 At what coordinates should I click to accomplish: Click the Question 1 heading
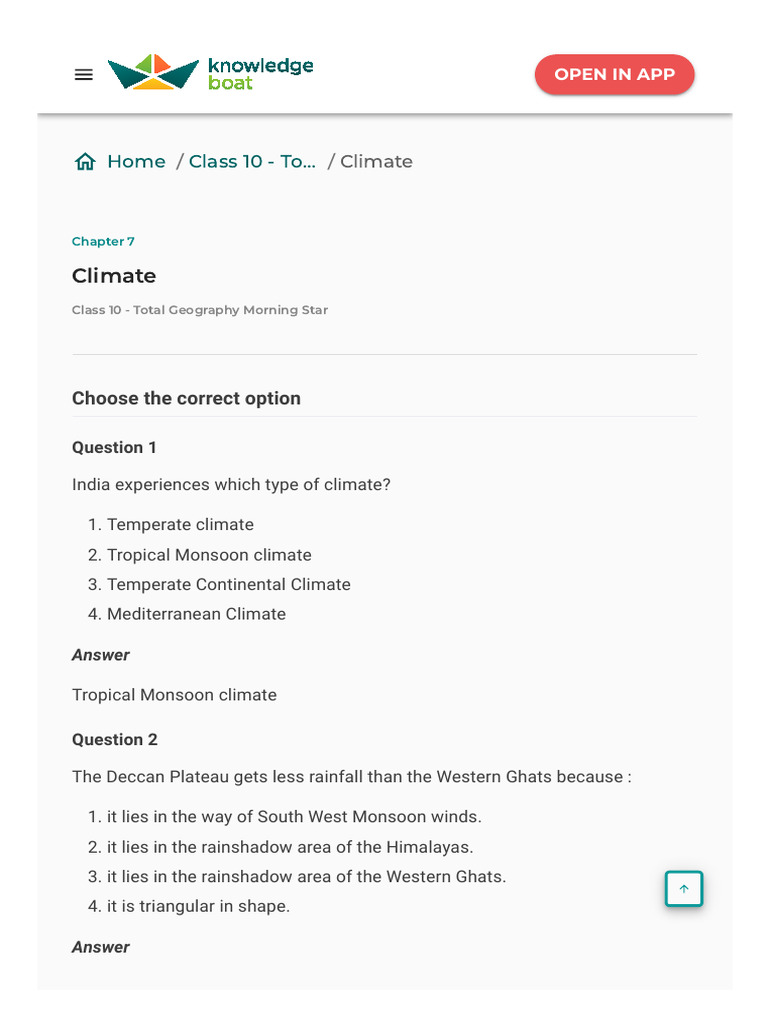point(114,448)
